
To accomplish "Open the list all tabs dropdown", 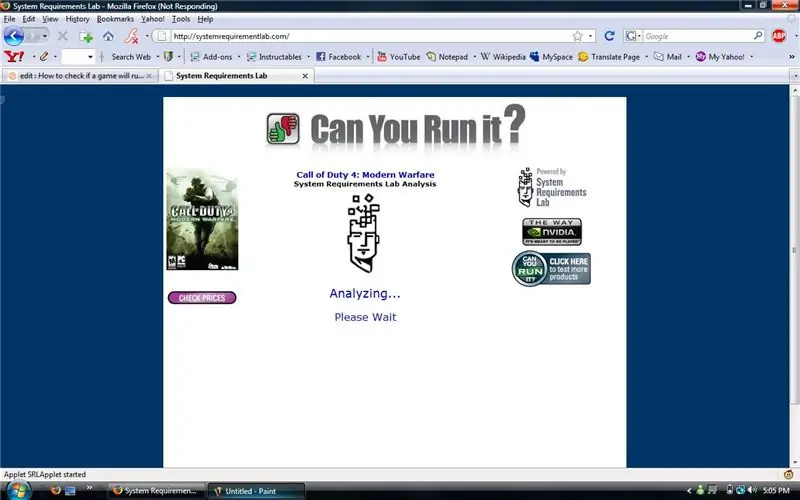I will coord(795,76).
